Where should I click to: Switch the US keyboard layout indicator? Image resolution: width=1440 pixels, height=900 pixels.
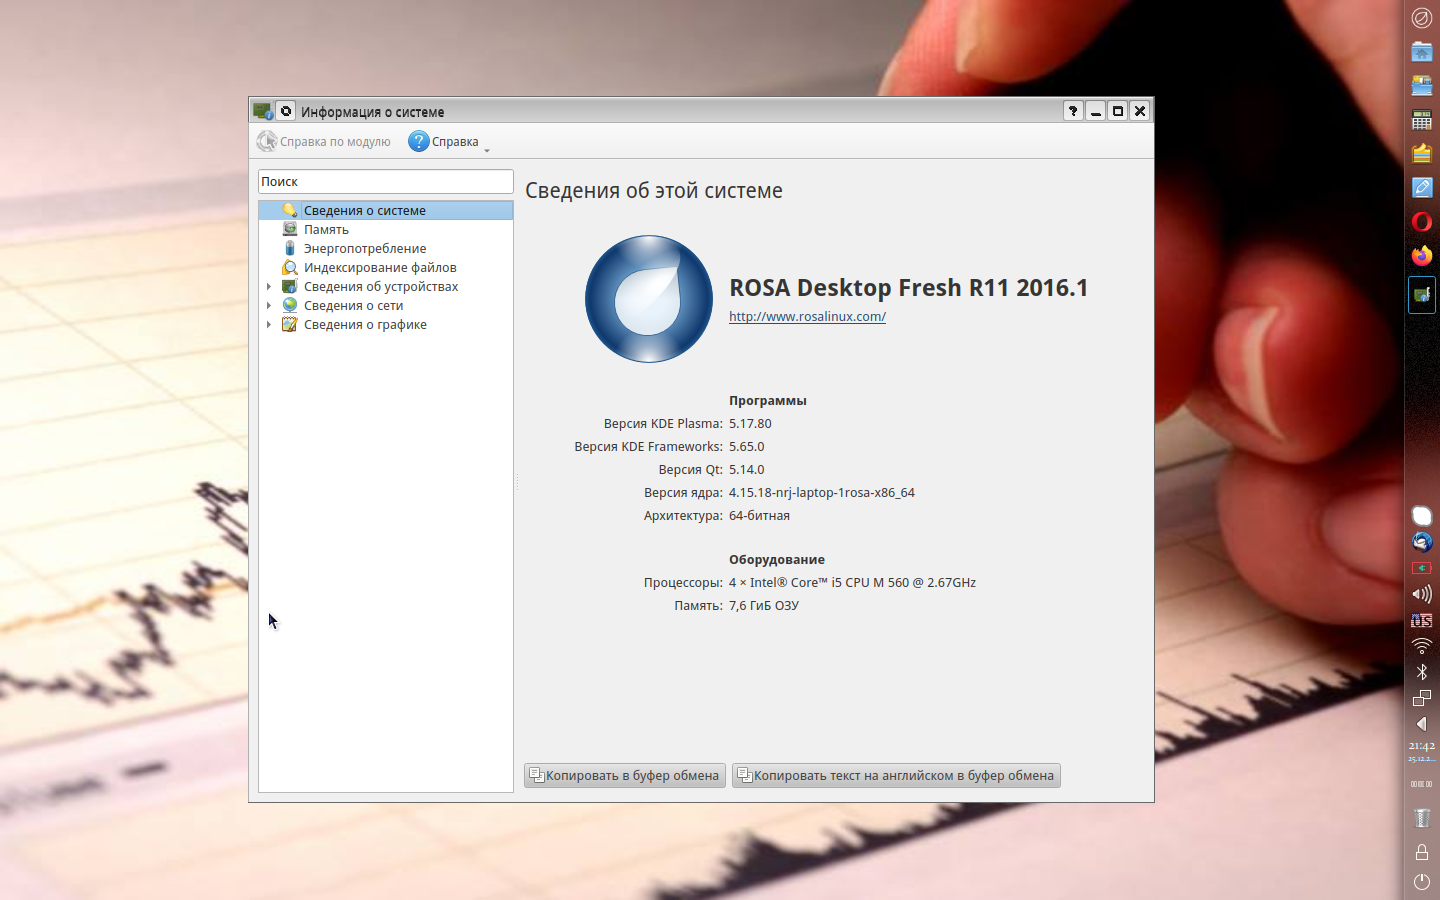[1421, 620]
